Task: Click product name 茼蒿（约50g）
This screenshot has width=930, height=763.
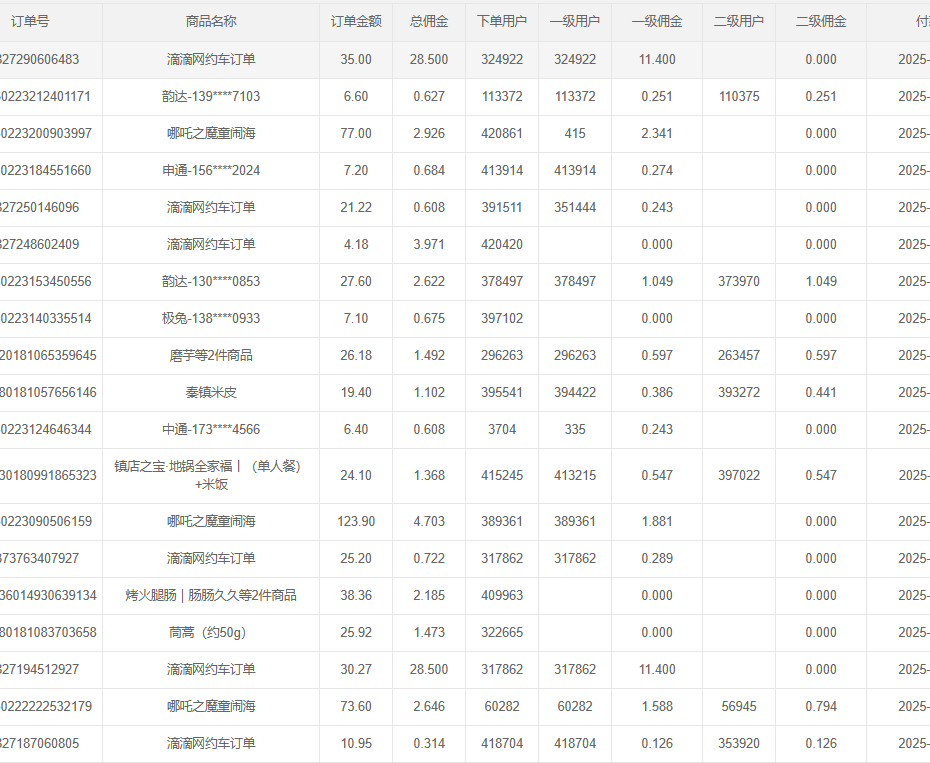Action: click(211, 632)
